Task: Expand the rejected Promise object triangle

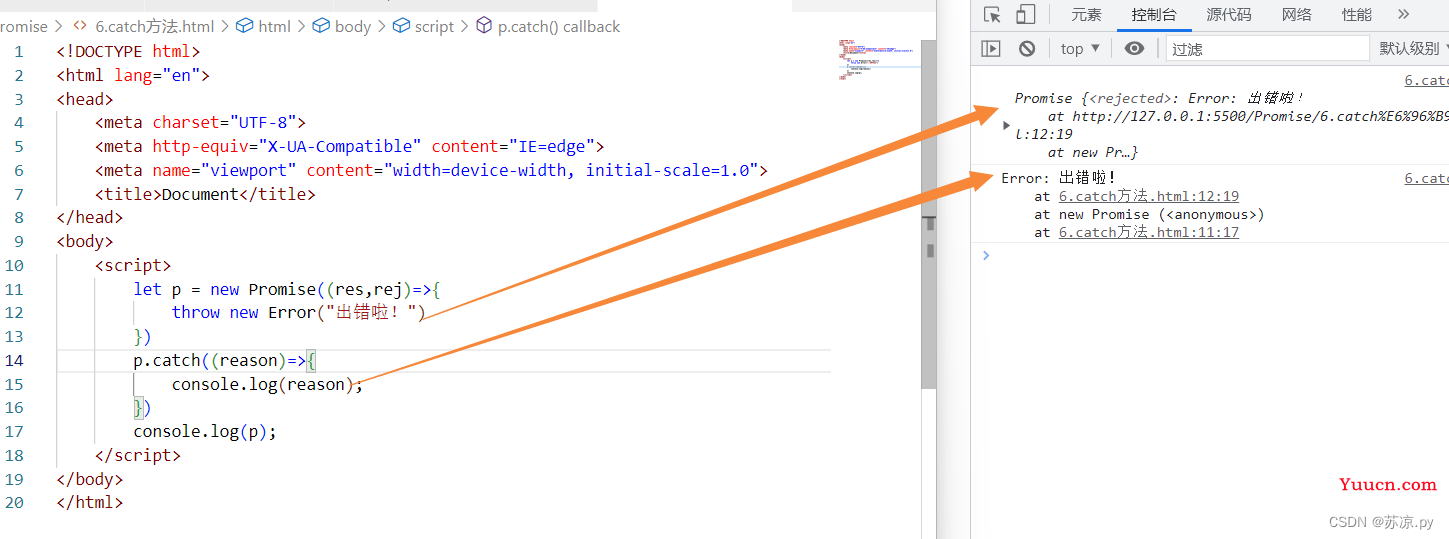Action: [1006, 125]
